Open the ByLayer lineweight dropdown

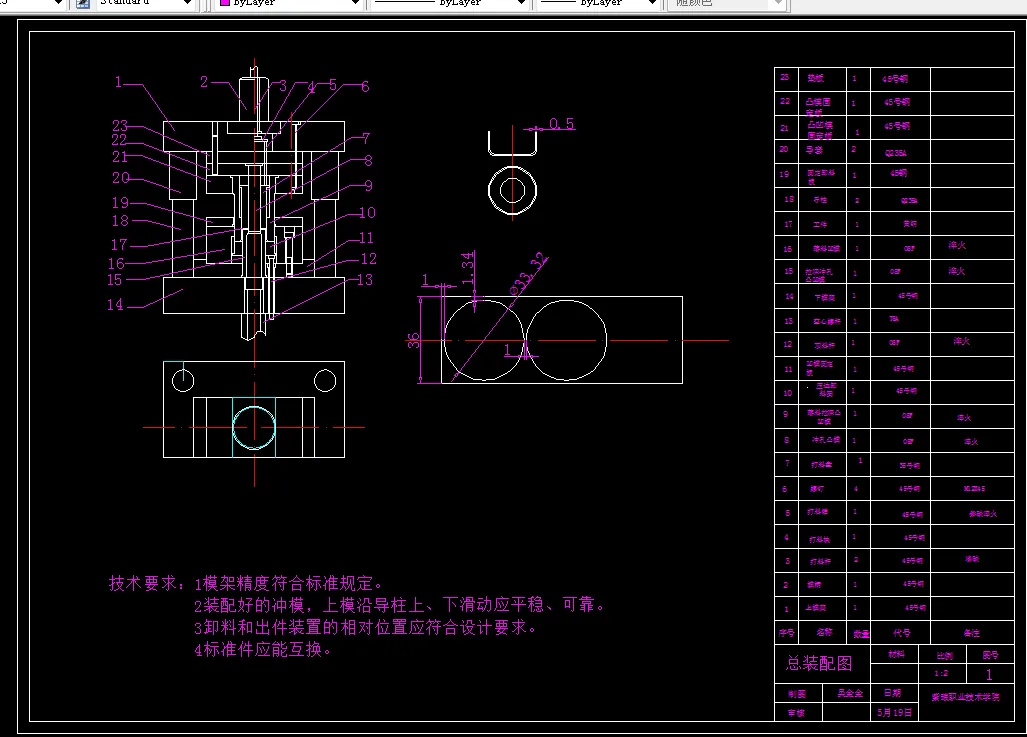tap(597, 3)
